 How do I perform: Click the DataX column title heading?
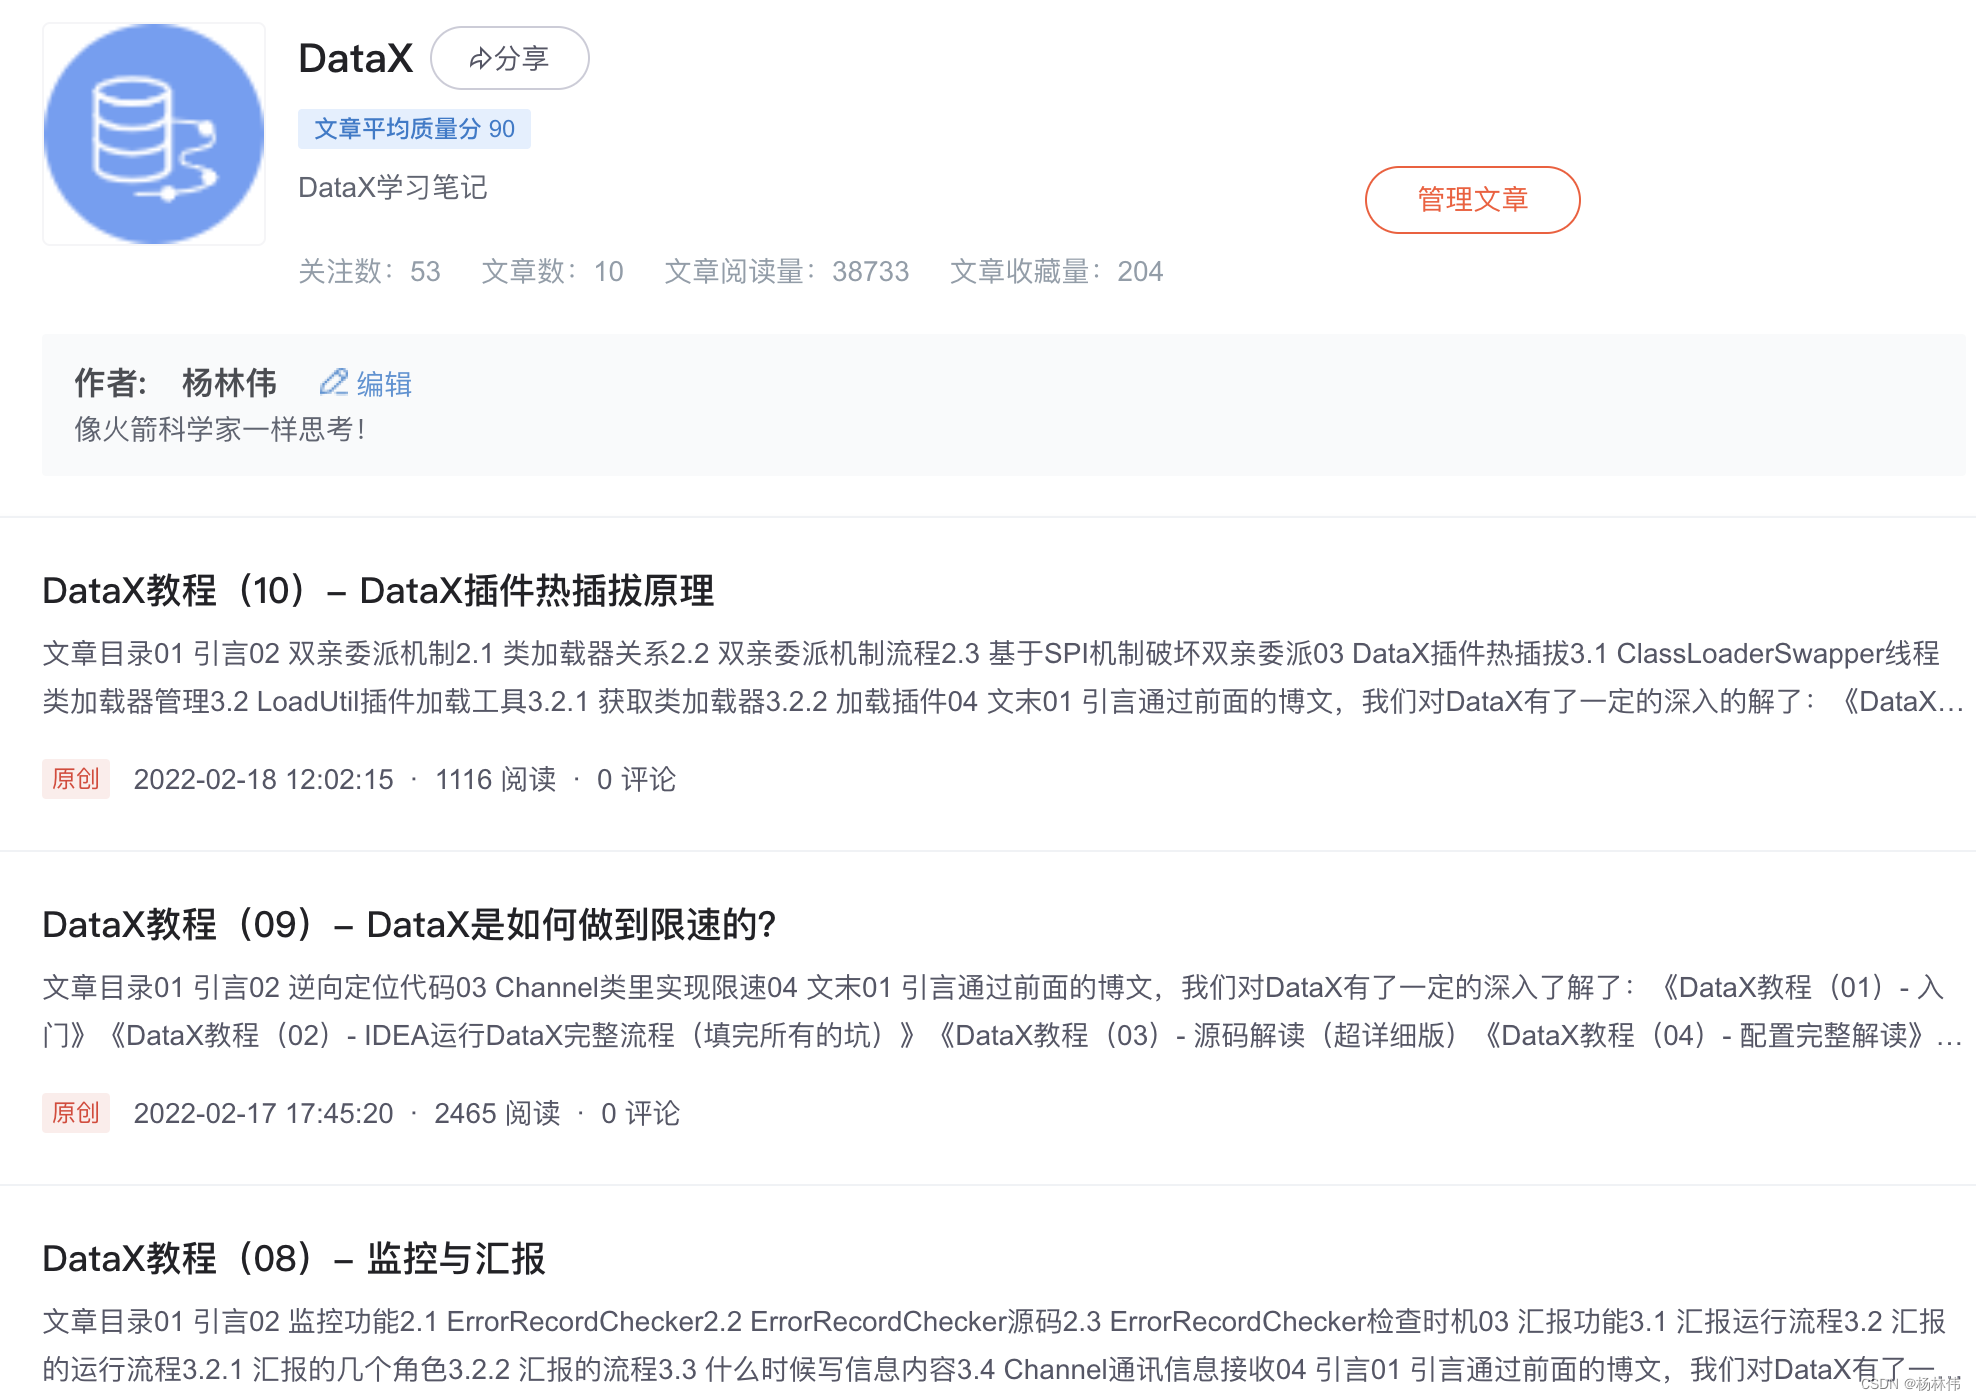pyautogui.click(x=356, y=58)
